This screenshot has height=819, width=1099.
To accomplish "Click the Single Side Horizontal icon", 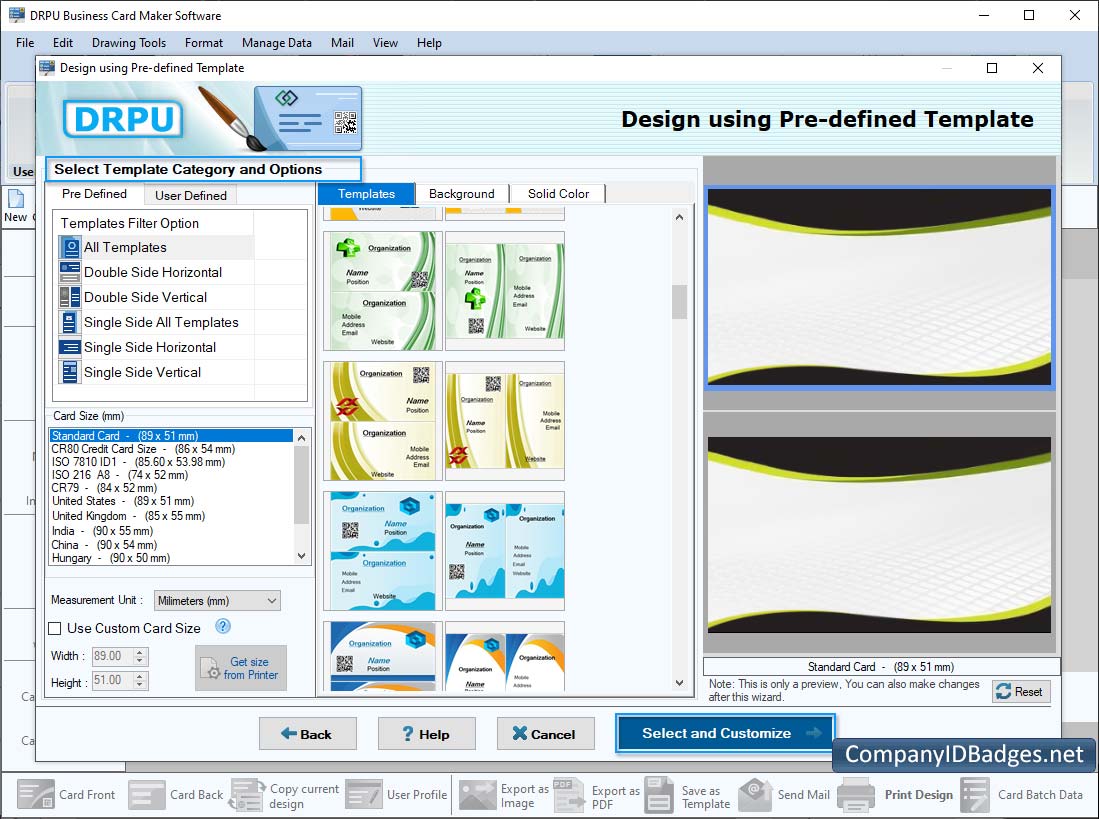I will (x=70, y=347).
